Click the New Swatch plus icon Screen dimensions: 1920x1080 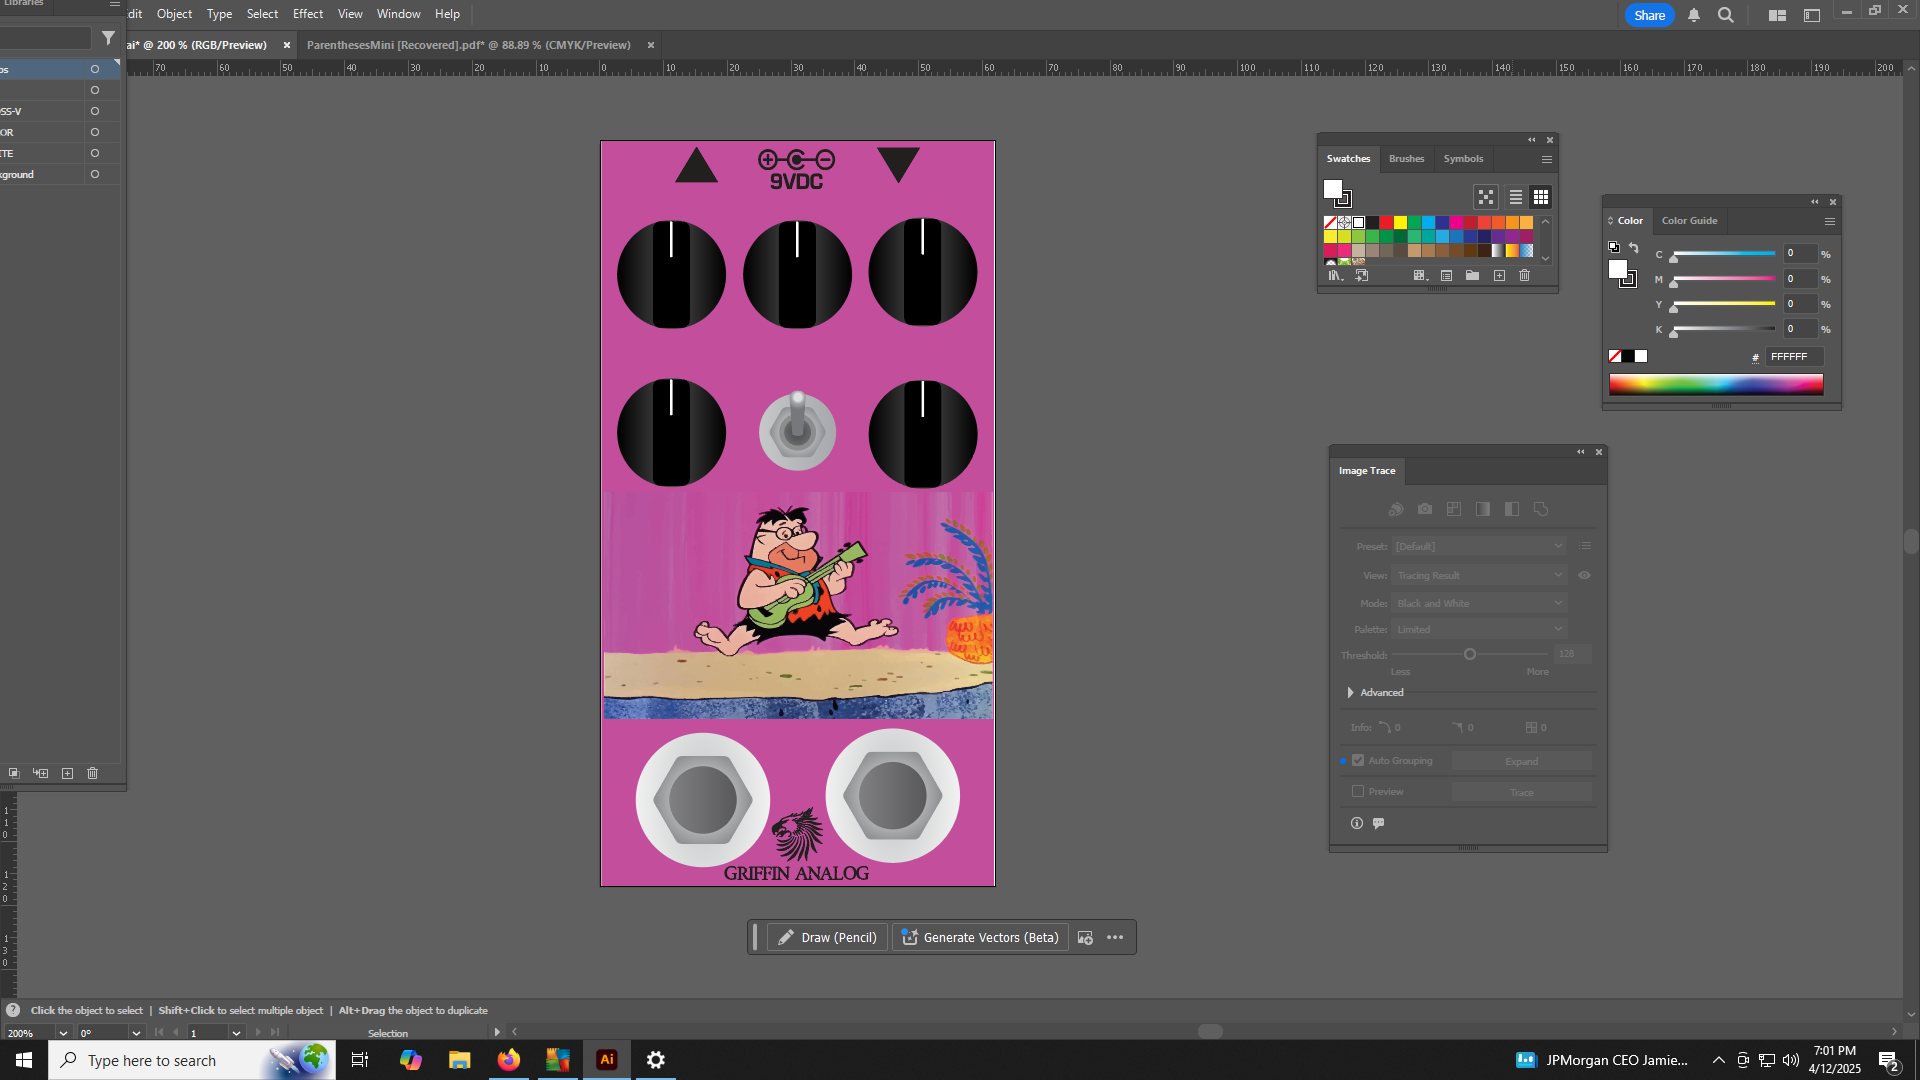pos(1499,276)
